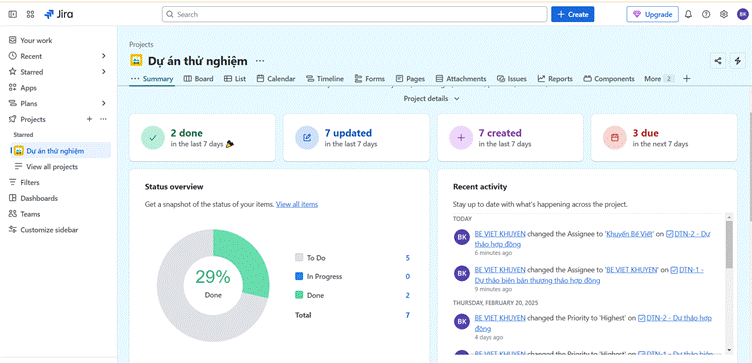Click the Create button
752x363 pixels.
(x=573, y=14)
